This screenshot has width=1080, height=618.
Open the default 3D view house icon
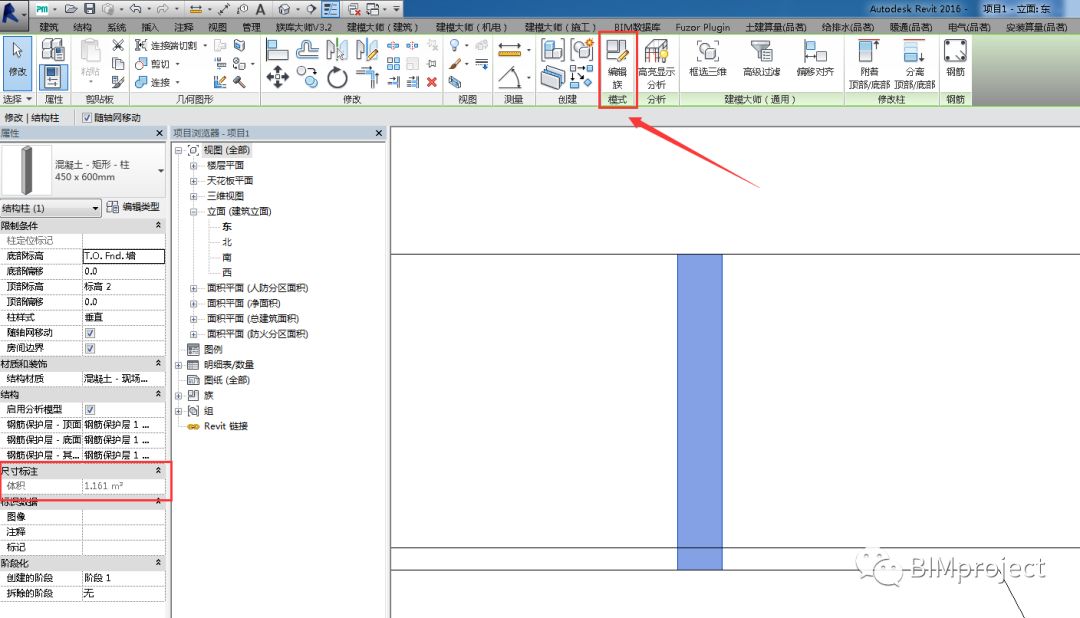click(284, 9)
